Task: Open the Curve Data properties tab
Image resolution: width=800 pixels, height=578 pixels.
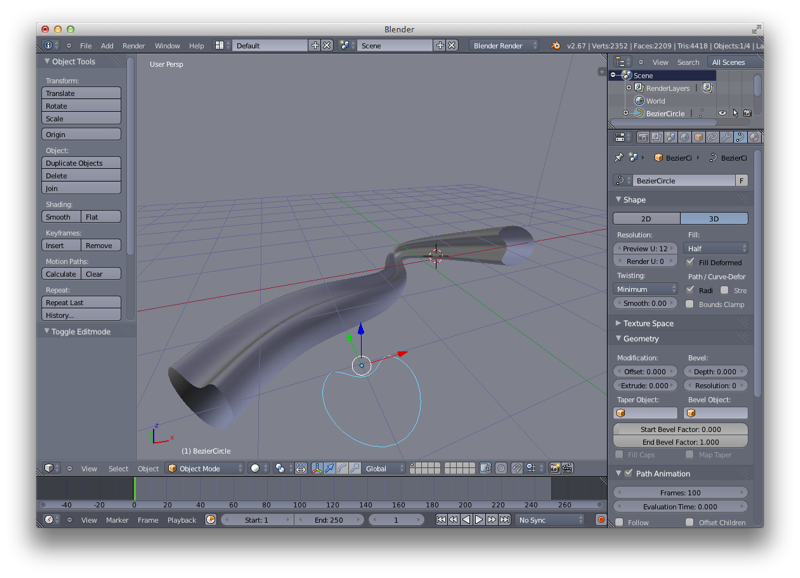Action: (740, 137)
